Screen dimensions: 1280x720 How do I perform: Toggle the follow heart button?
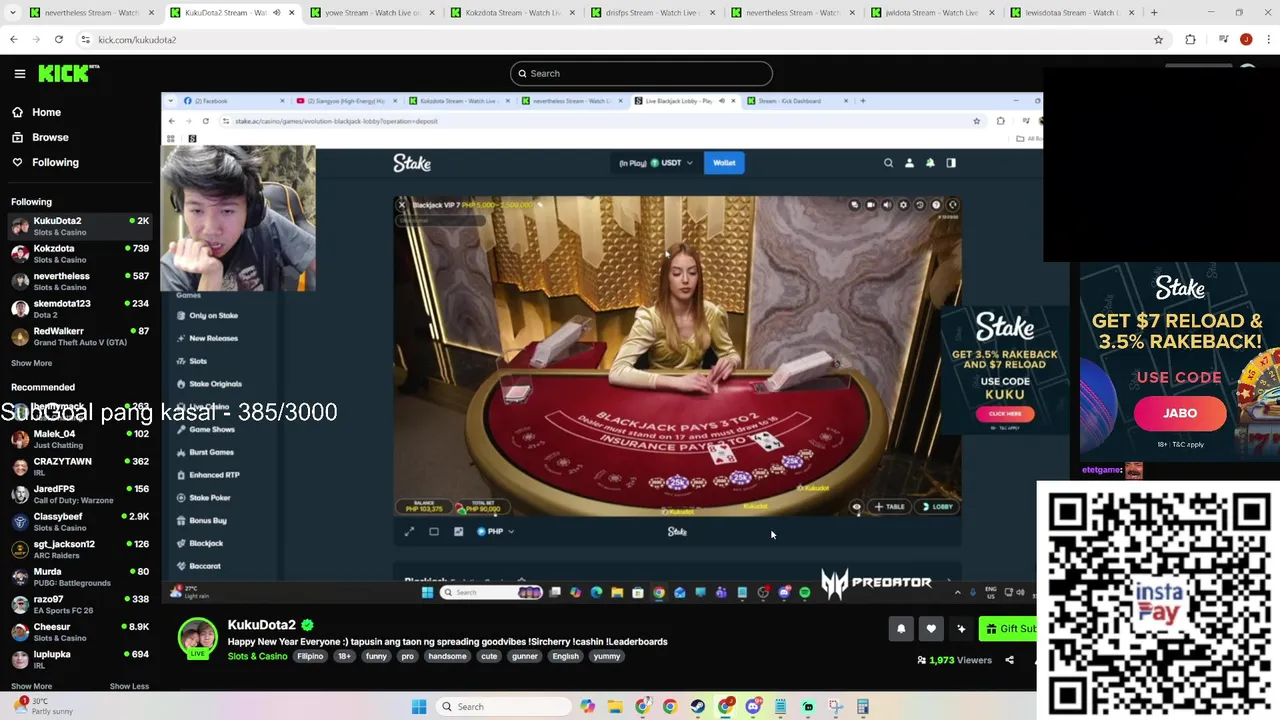coord(931,629)
